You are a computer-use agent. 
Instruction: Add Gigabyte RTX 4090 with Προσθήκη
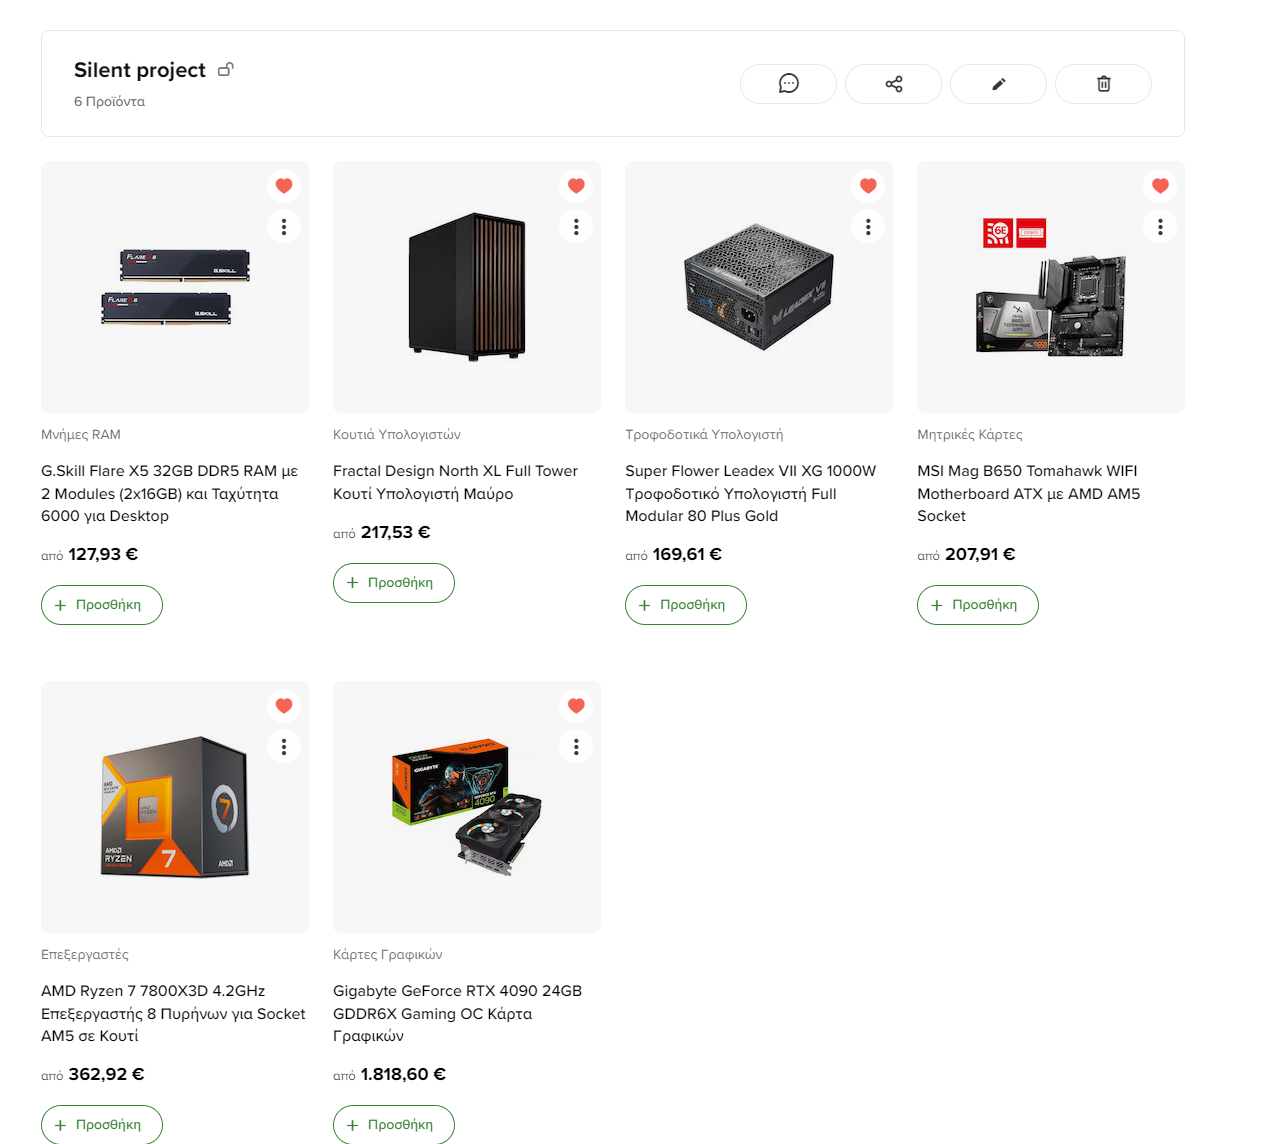(394, 1124)
